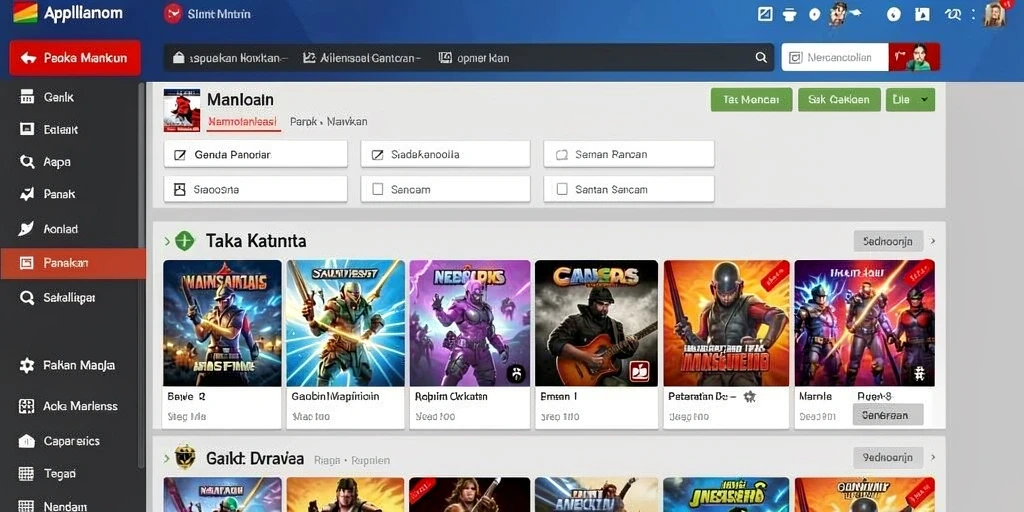This screenshot has width=1024, height=512.
Task: Click the green plus badge beside Taka Katinita
Action: click(185, 241)
